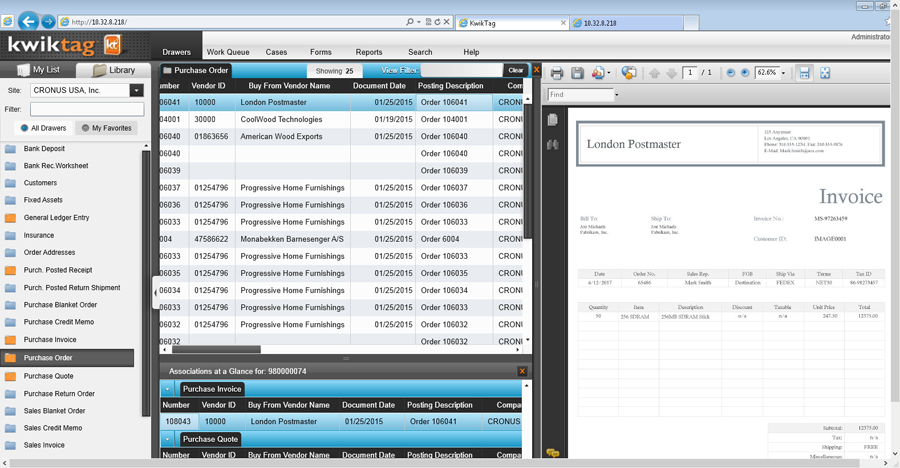Zoom out with the minus icon
The height and width of the screenshot is (468, 900).
731,73
